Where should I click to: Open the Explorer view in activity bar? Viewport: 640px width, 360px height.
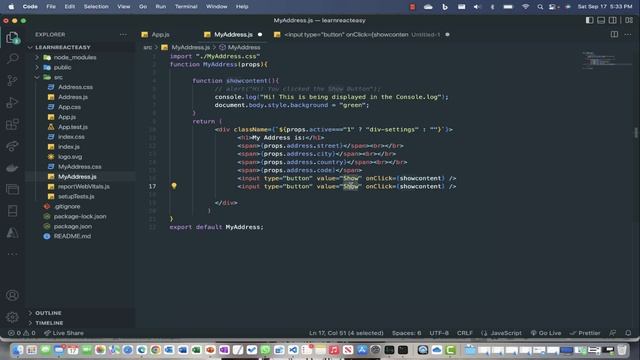12,38
